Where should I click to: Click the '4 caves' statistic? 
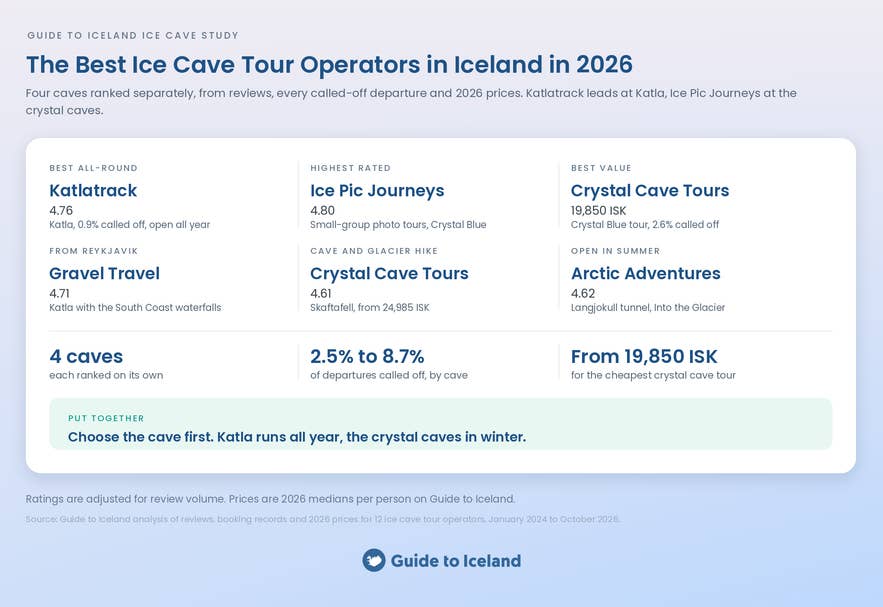(86, 356)
